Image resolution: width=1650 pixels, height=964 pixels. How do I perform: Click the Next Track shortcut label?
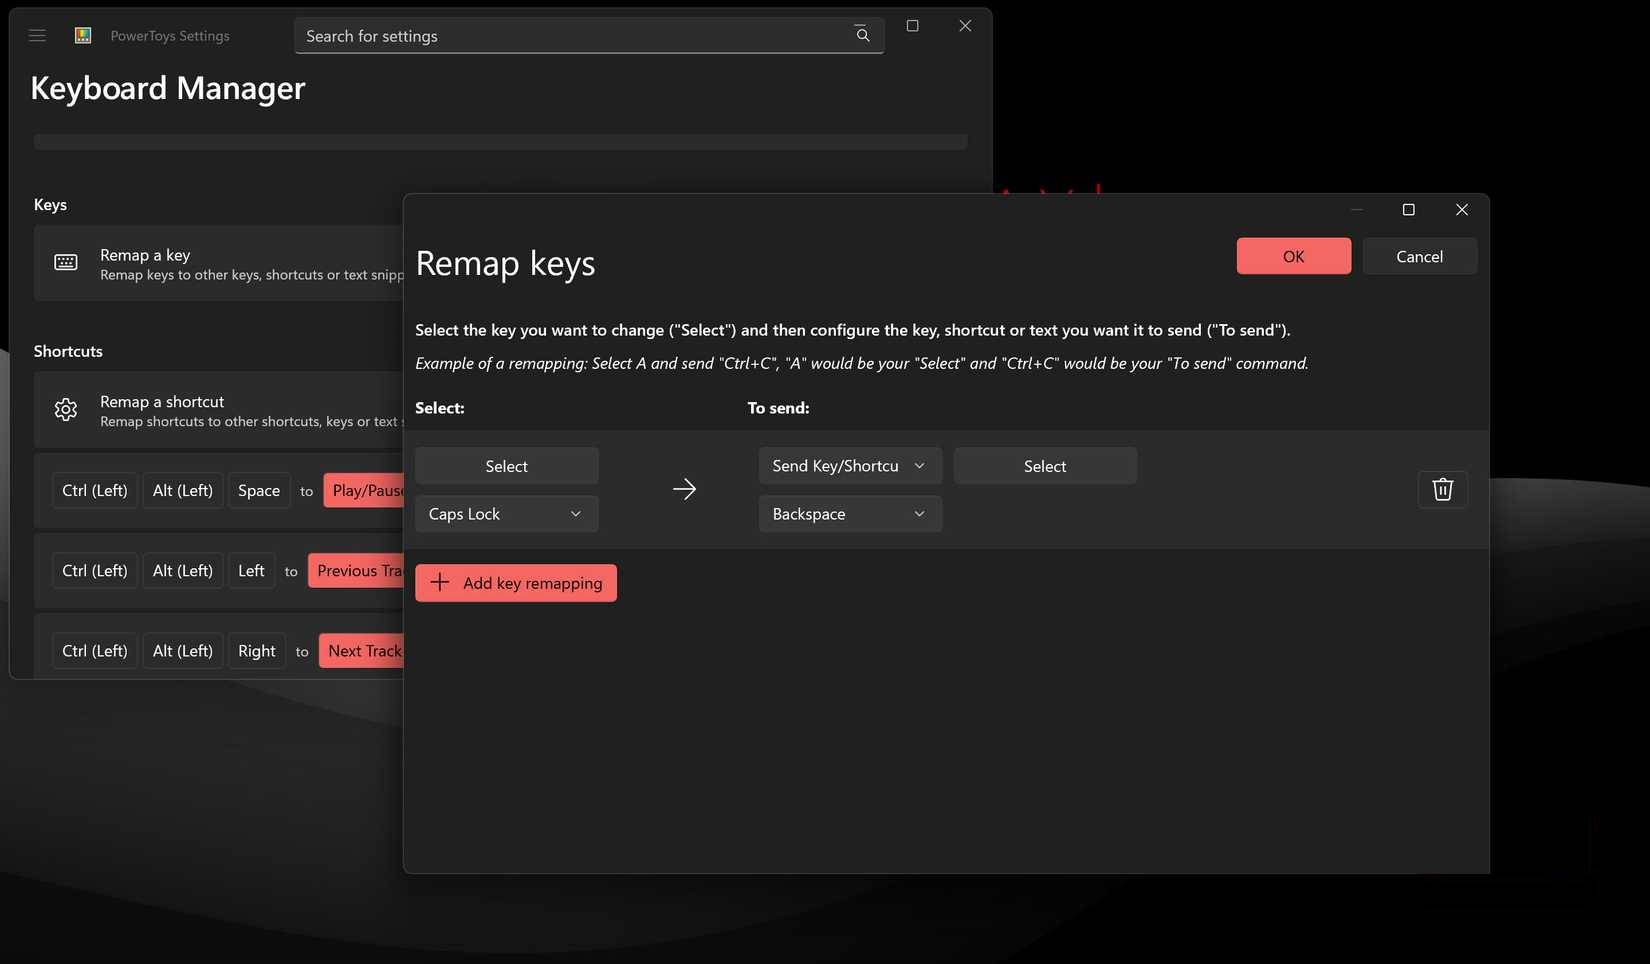pyautogui.click(x=362, y=650)
